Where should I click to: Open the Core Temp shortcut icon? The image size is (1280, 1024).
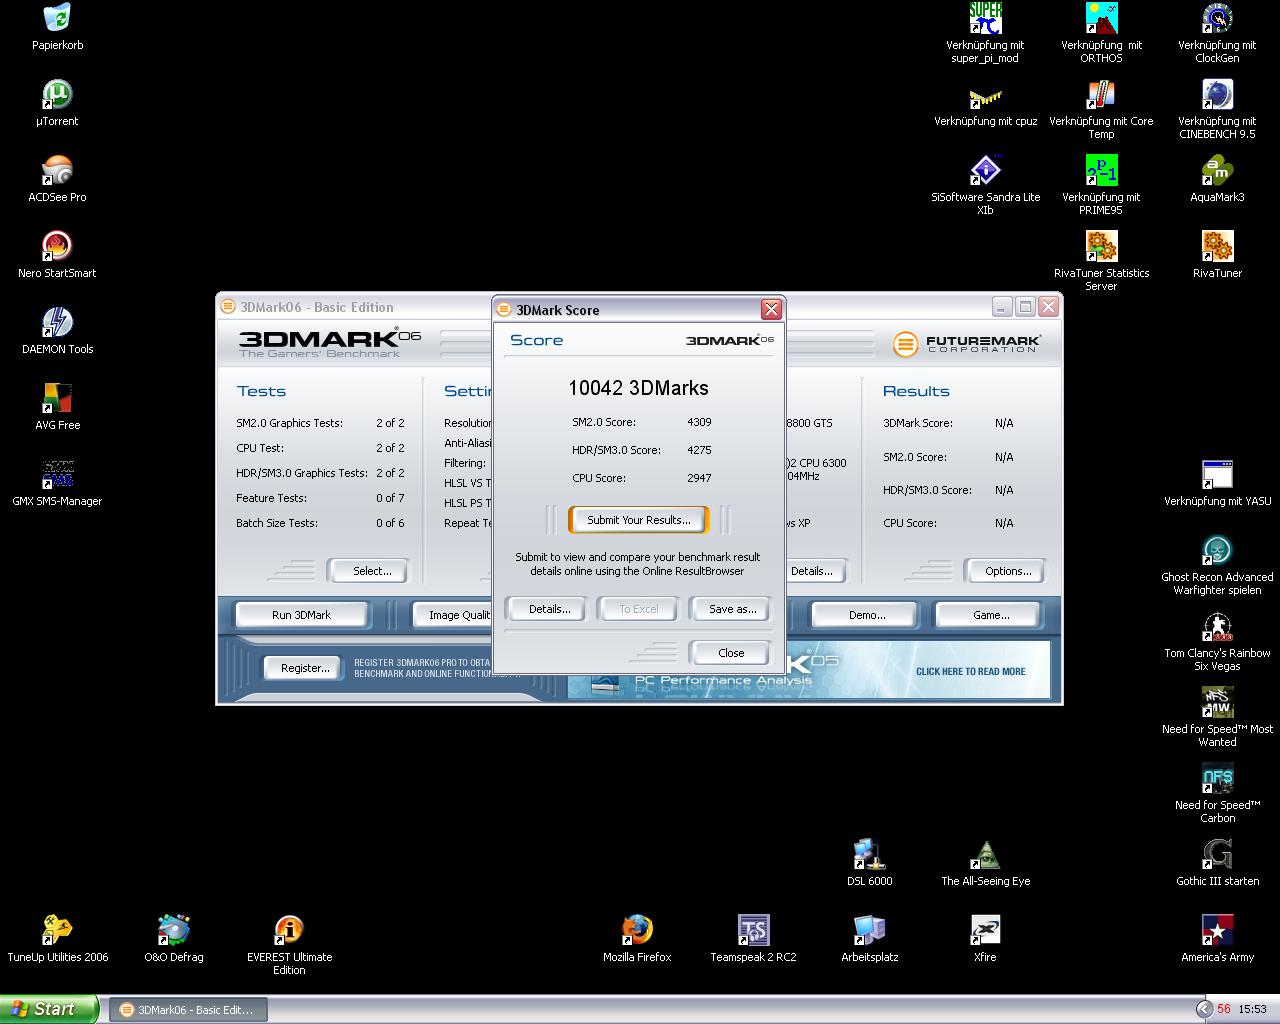[x=1101, y=95]
